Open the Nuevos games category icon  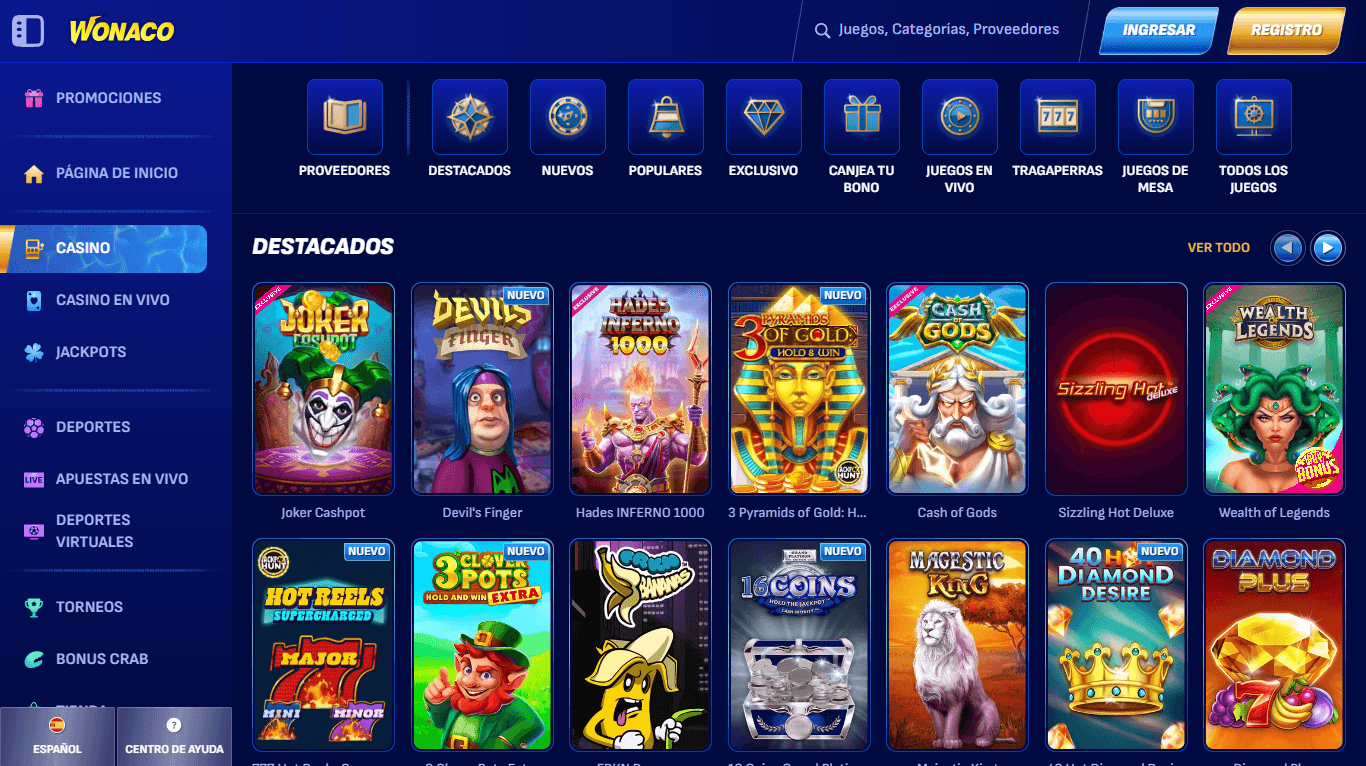pos(567,117)
